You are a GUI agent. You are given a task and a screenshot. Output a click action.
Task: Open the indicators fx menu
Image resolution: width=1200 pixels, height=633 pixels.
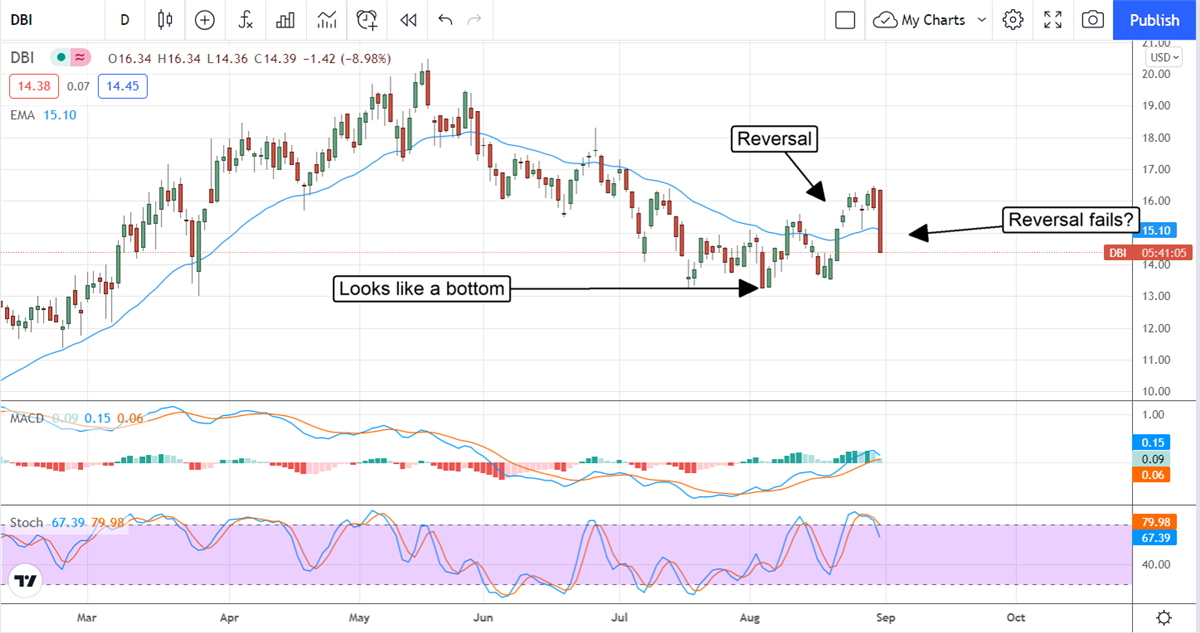pyautogui.click(x=245, y=19)
